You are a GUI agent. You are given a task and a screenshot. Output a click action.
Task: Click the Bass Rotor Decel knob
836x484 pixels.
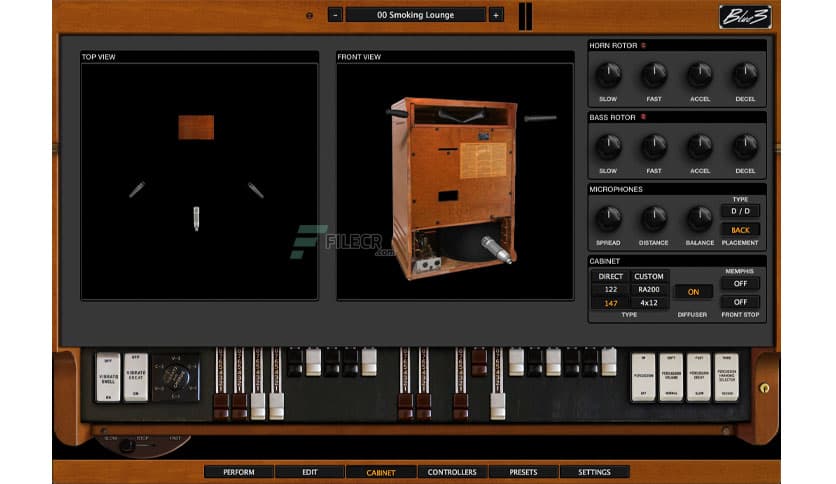pyautogui.click(x=745, y=147)
